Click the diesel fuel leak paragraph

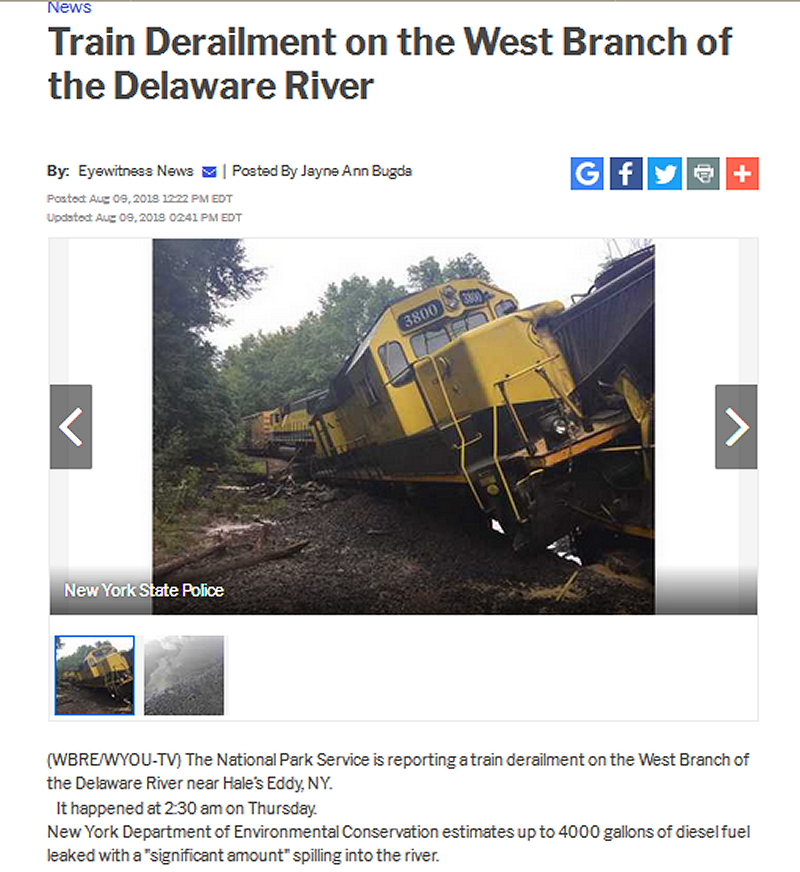[399, 844]
